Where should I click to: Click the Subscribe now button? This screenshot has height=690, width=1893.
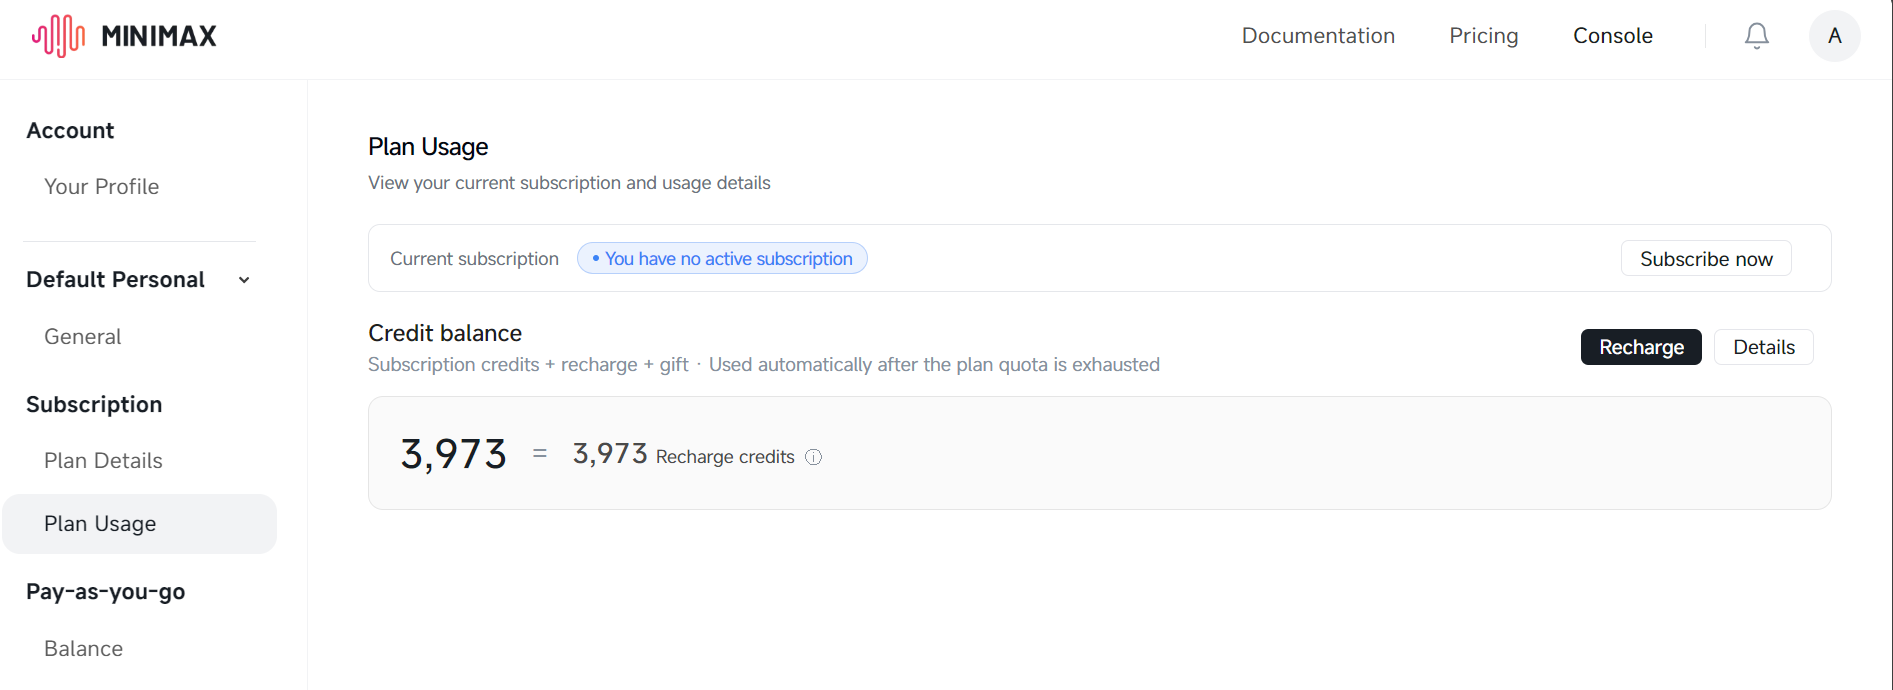(x=1706, y=259)
